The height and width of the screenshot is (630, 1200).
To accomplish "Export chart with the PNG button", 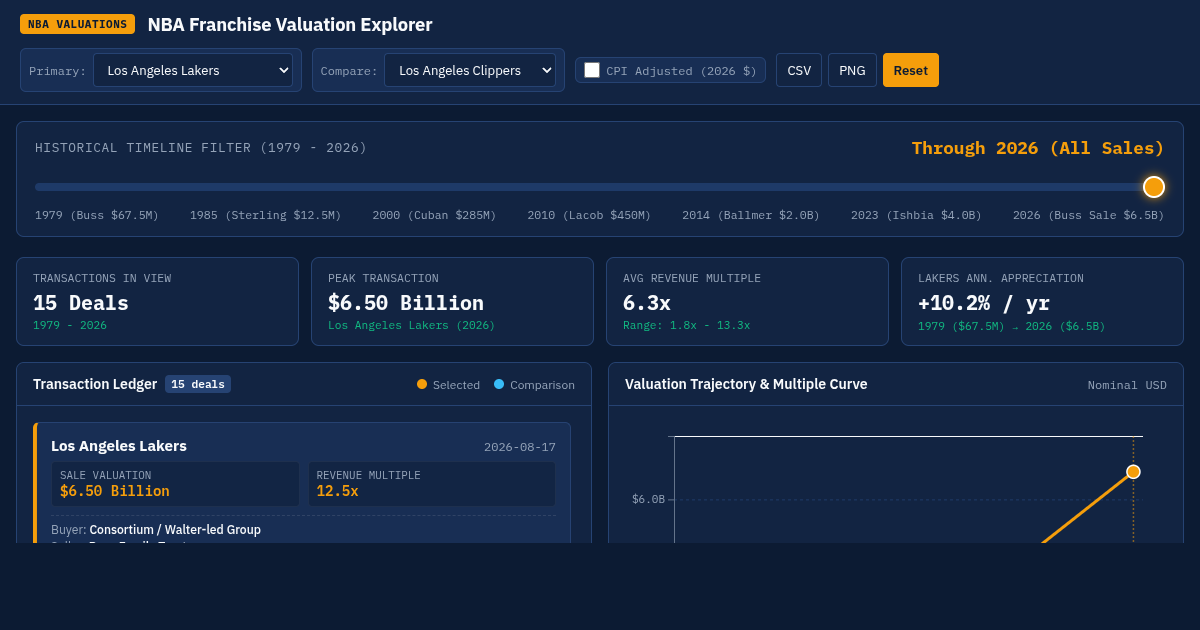I will [852, 70].
